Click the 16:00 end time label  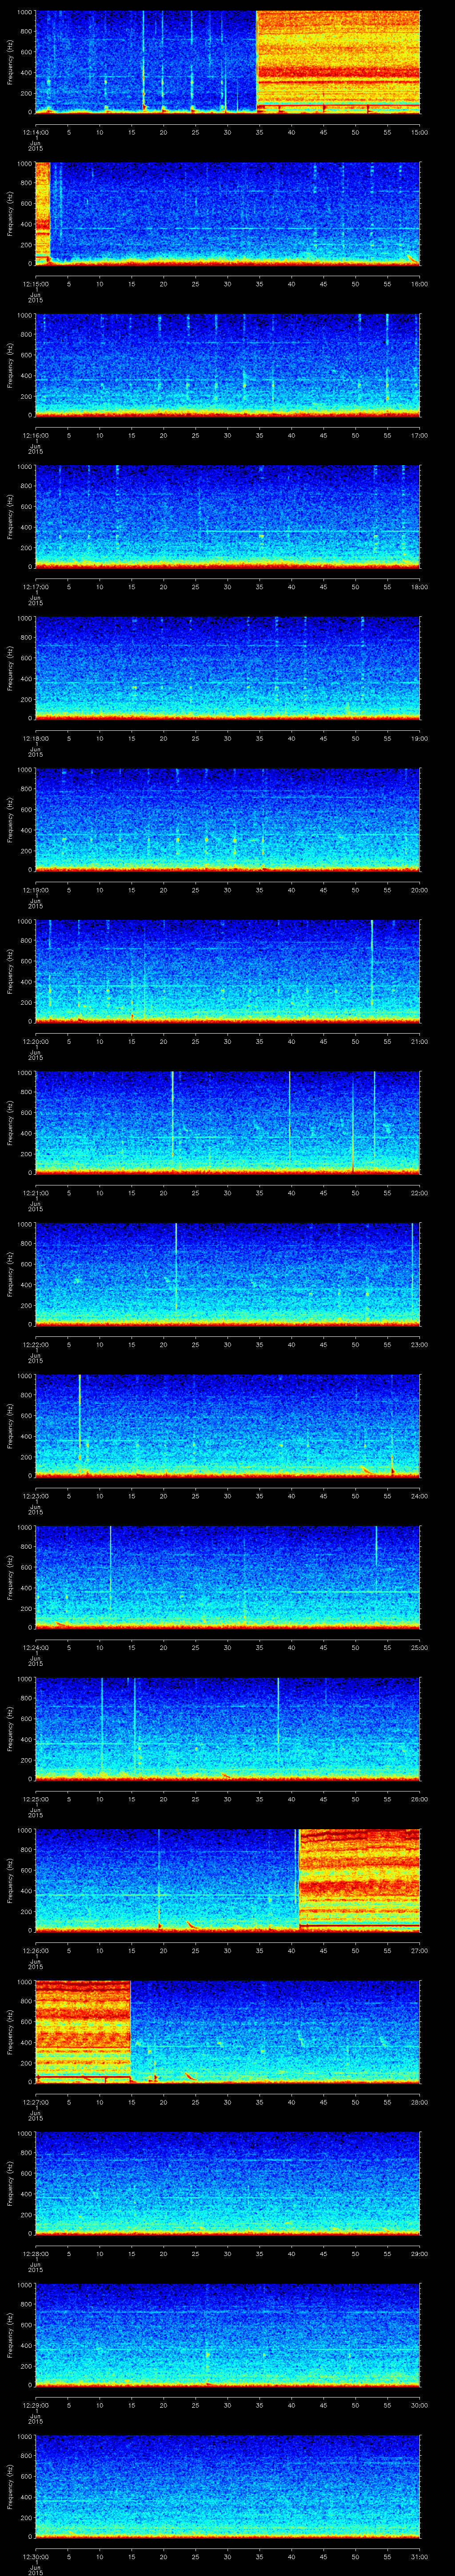pyautogui.click(x=420, y=284)
